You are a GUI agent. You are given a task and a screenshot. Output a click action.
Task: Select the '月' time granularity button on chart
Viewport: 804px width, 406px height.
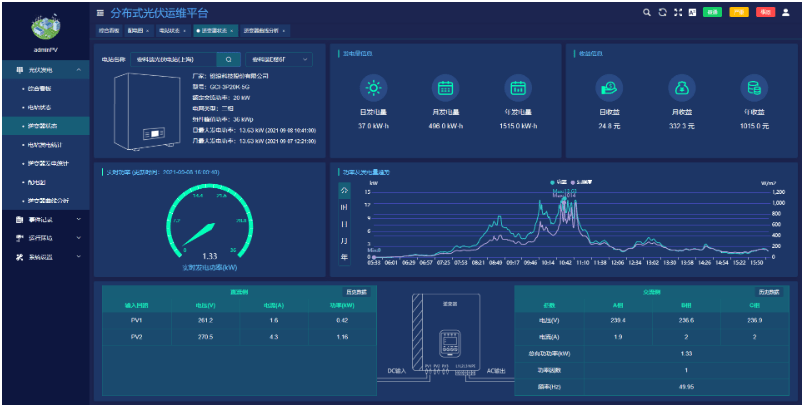click(x=345, y=240)
